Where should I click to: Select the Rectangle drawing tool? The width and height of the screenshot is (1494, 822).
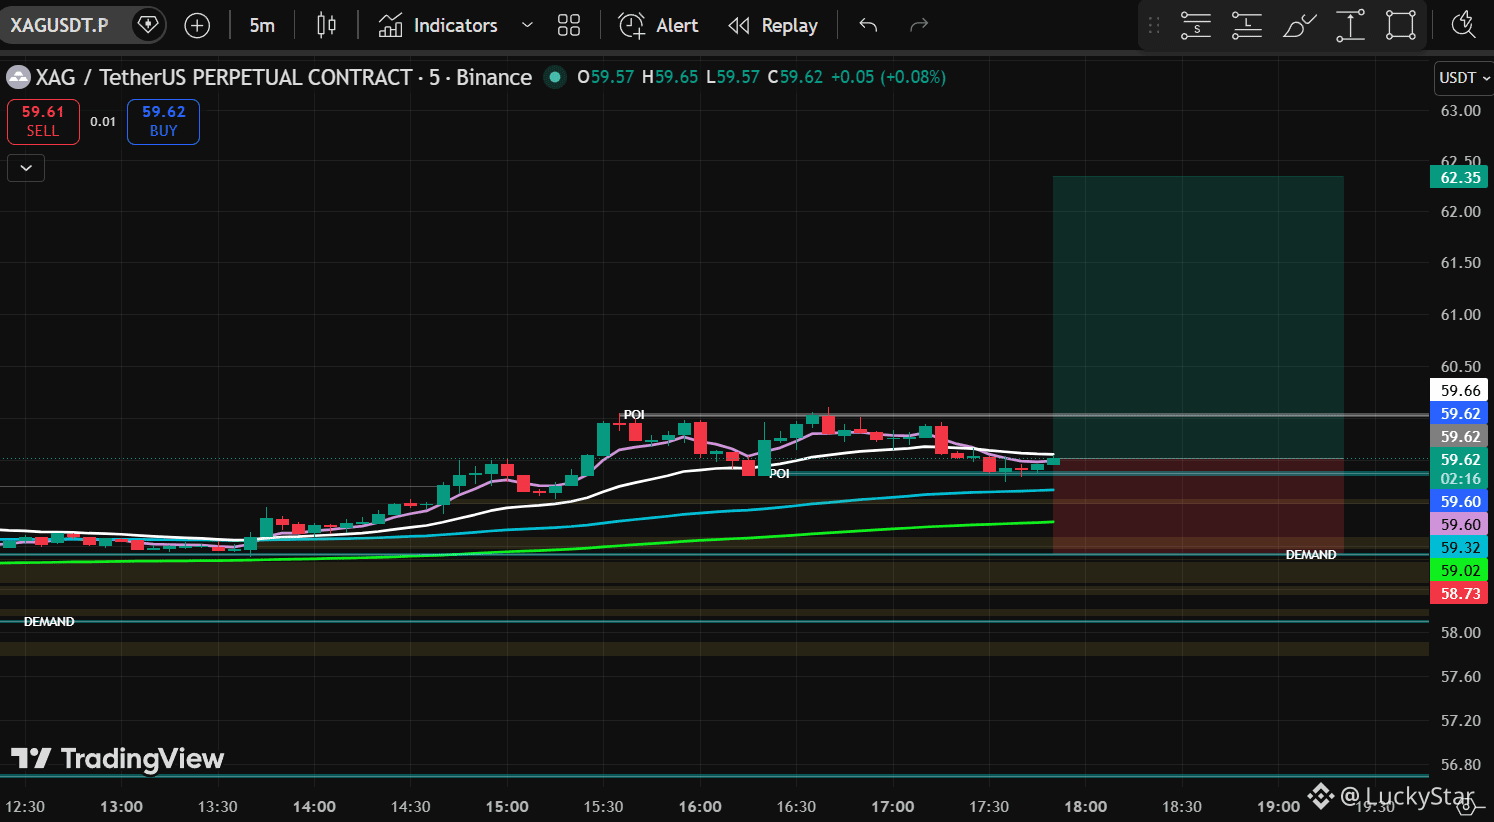[1401, 25]
